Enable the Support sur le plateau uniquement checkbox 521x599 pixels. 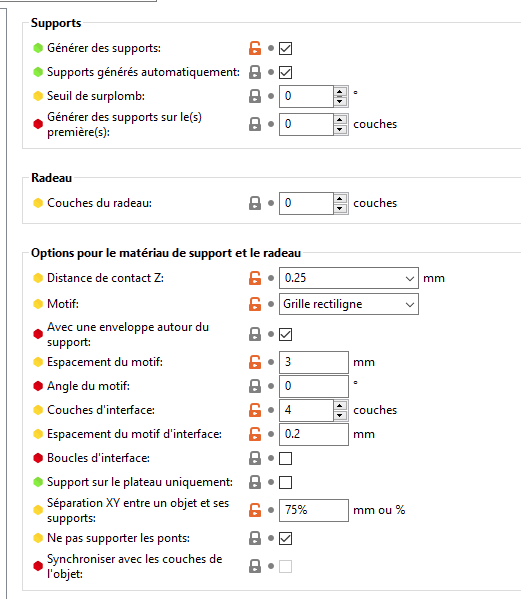click(x=285, y=482)
